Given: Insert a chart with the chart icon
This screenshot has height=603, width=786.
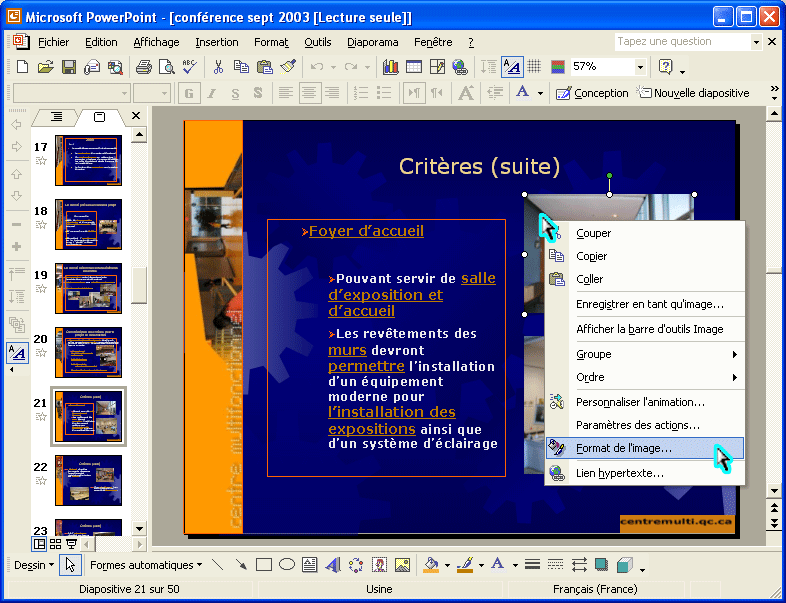Looking at the screenshot, I should 390,67.
